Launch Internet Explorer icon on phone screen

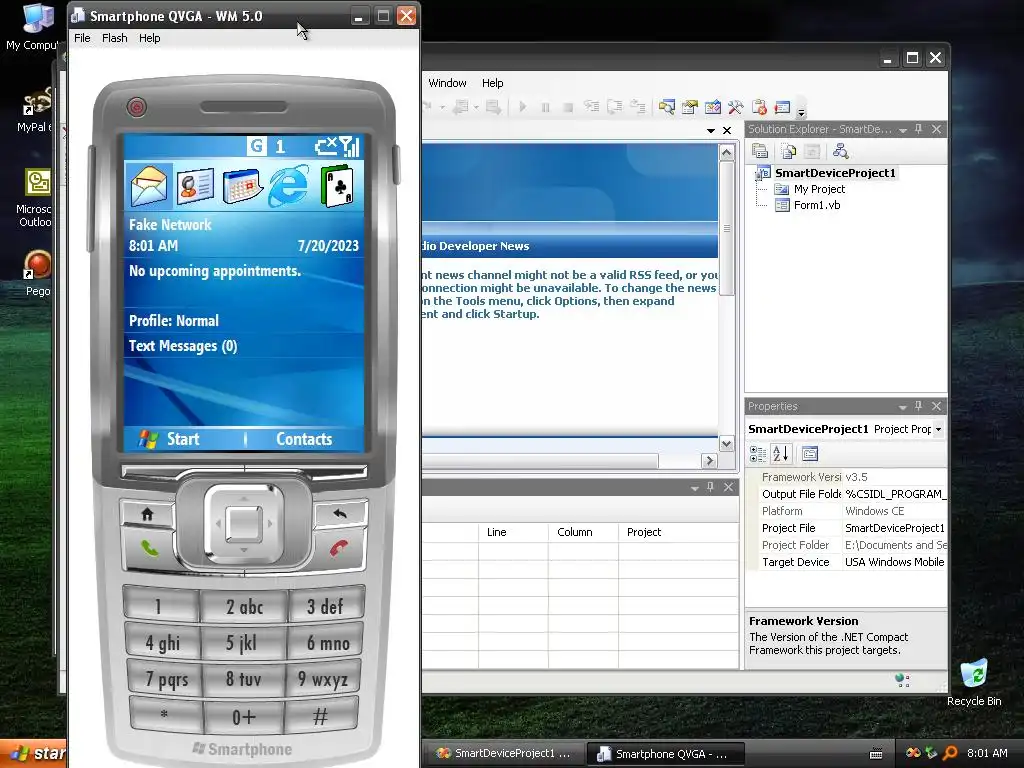[289, 186]
